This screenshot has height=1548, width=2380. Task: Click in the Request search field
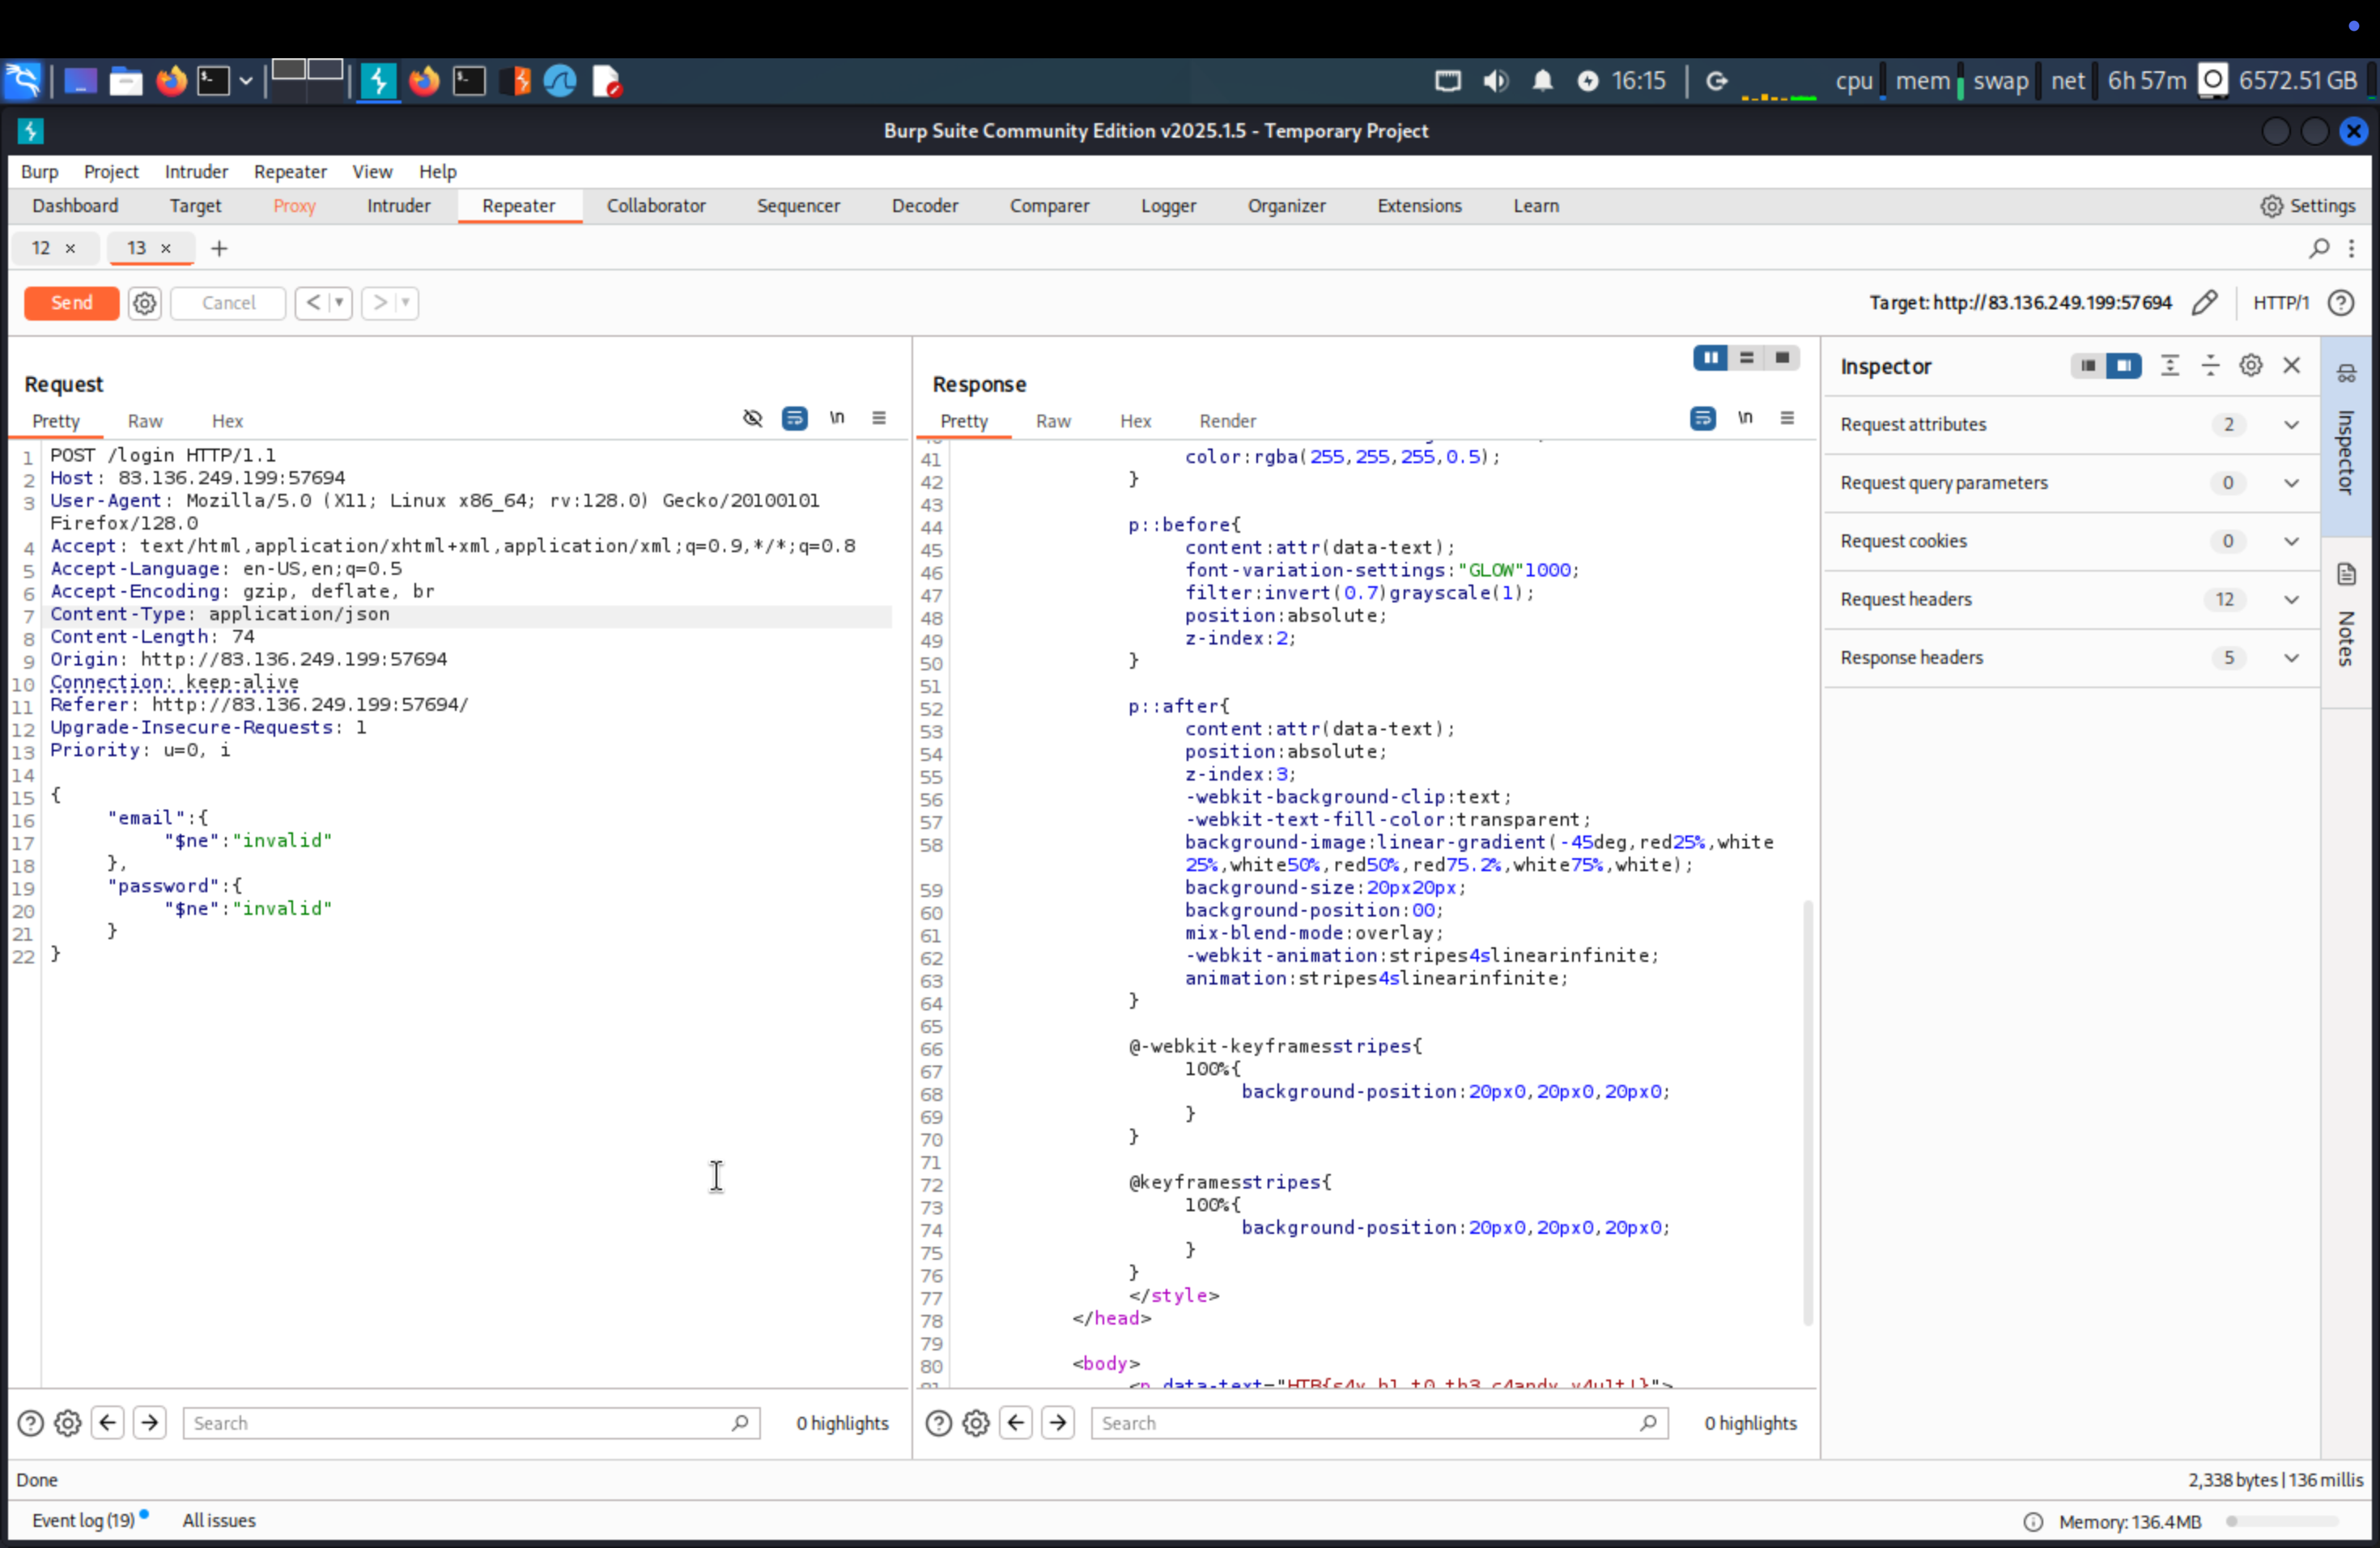[x=471, y=1423]
